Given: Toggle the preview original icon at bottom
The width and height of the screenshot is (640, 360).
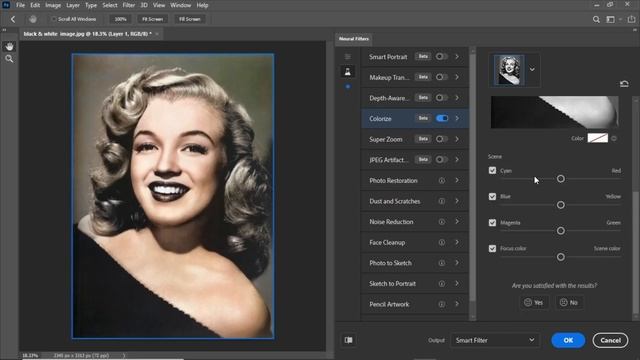Looking at the screenshot, I should 349,340.
